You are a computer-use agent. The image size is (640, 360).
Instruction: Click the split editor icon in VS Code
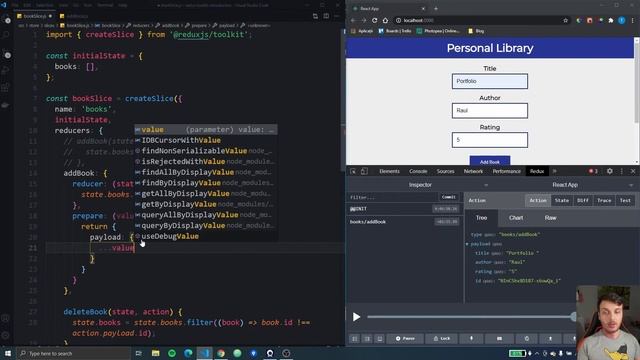coord(326,16)
